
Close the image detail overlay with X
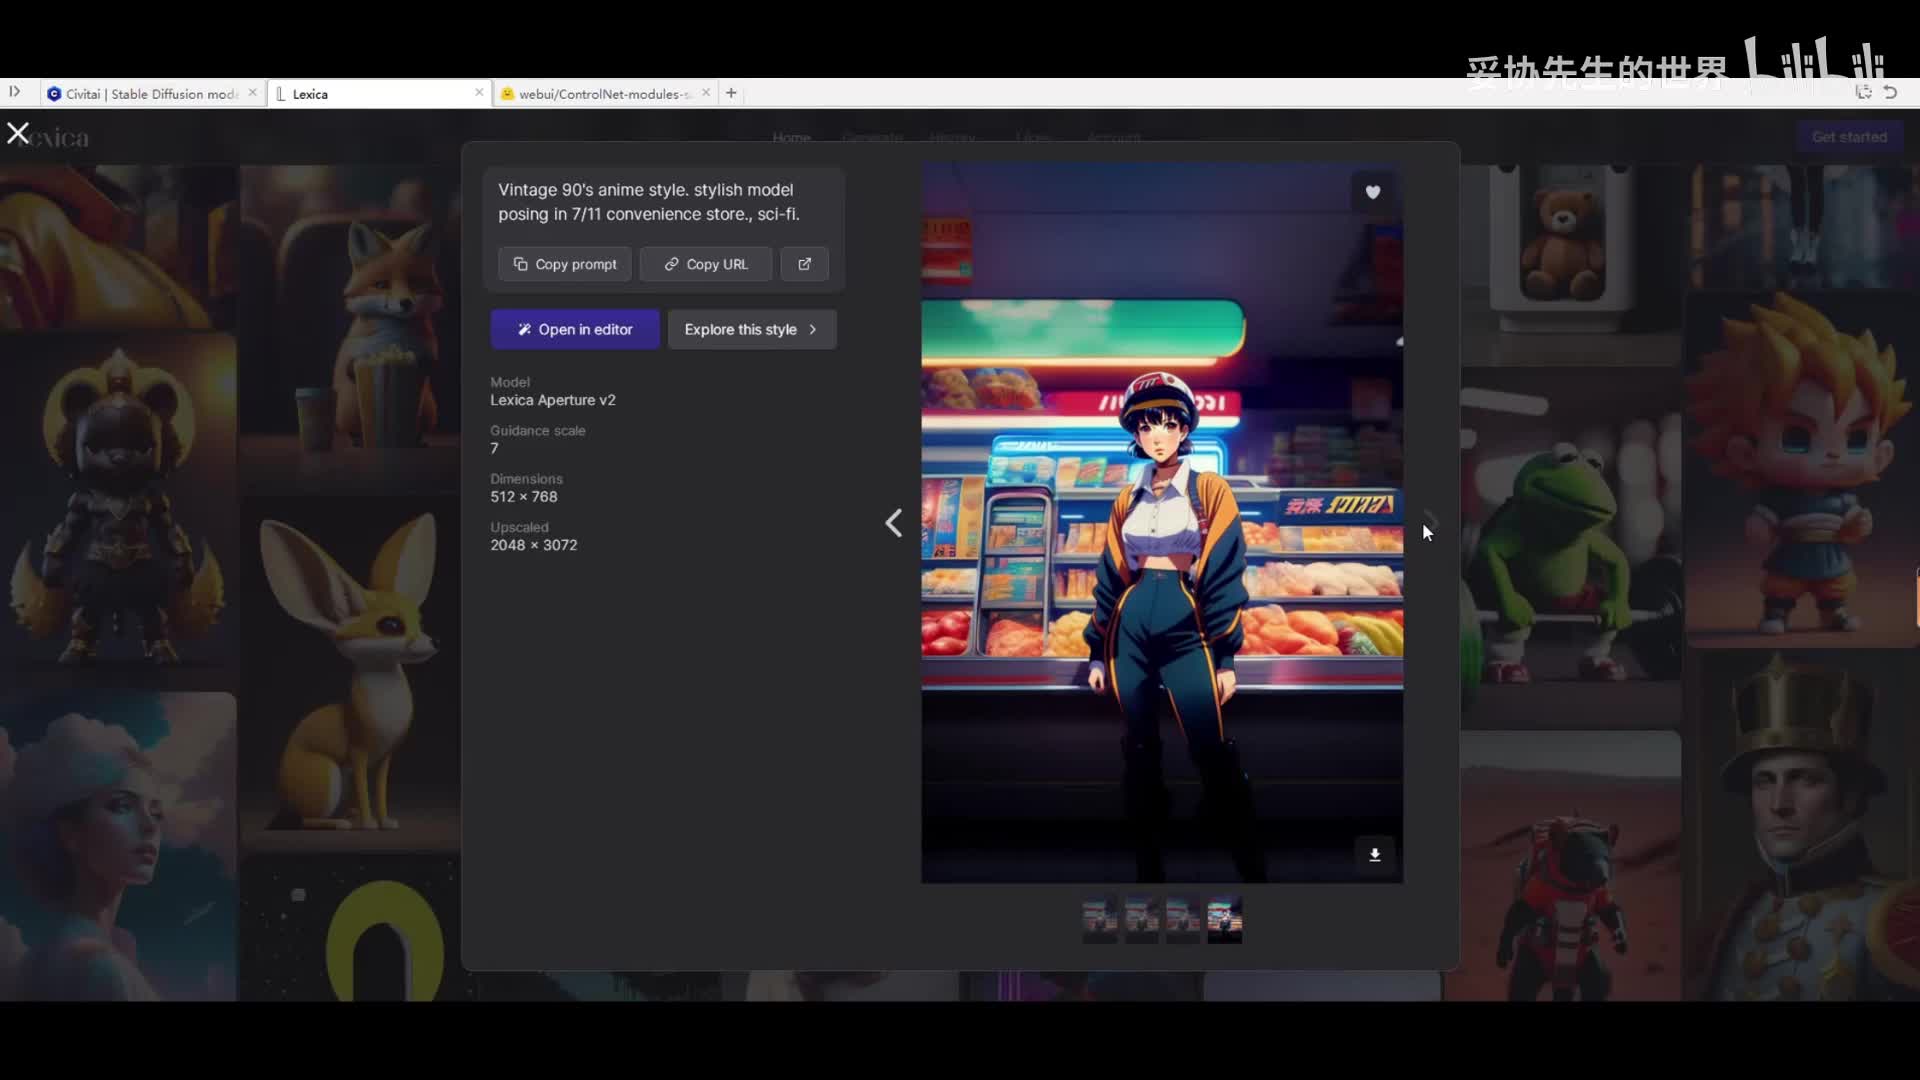(x=18, y=133)
